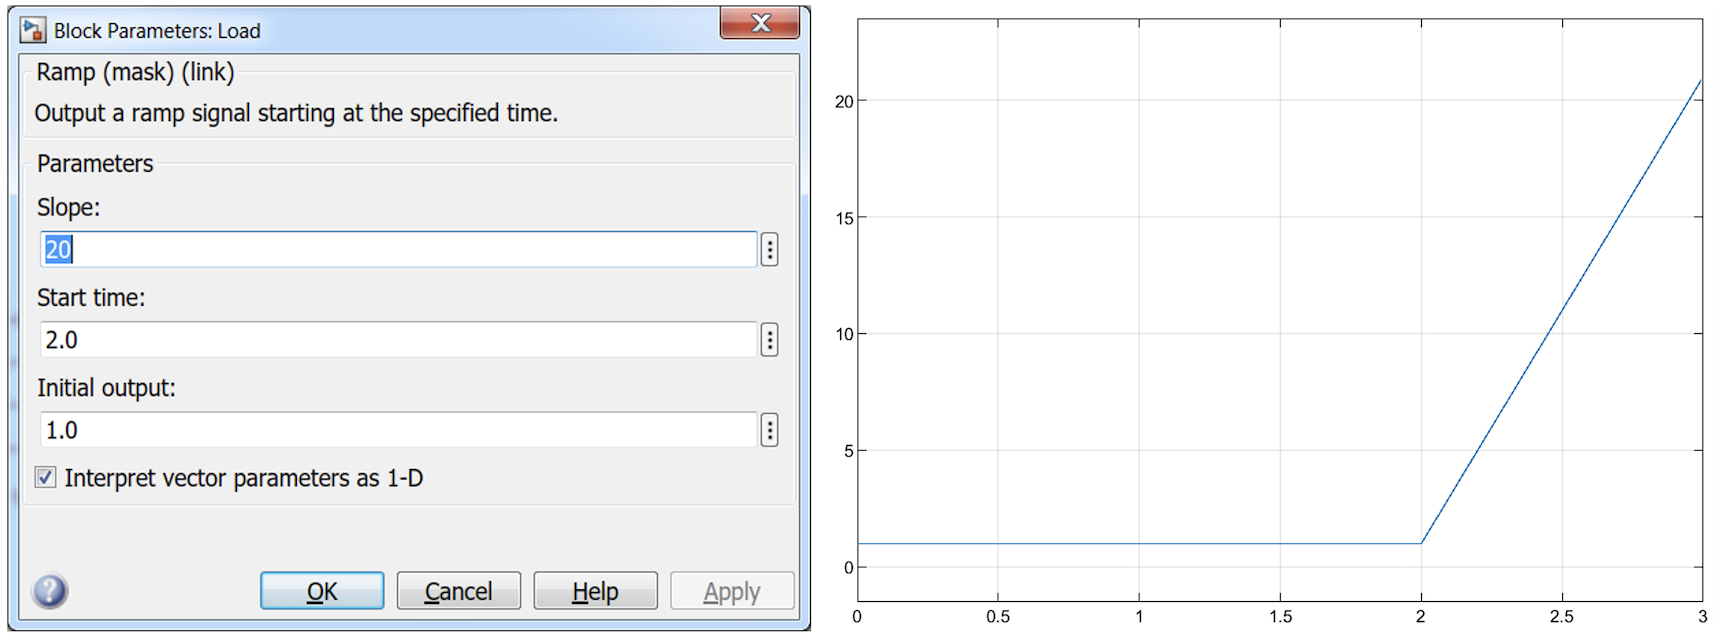1720x638 pixels.
Task: Open Initial output's three-dot options button
Action: point(769,430)
